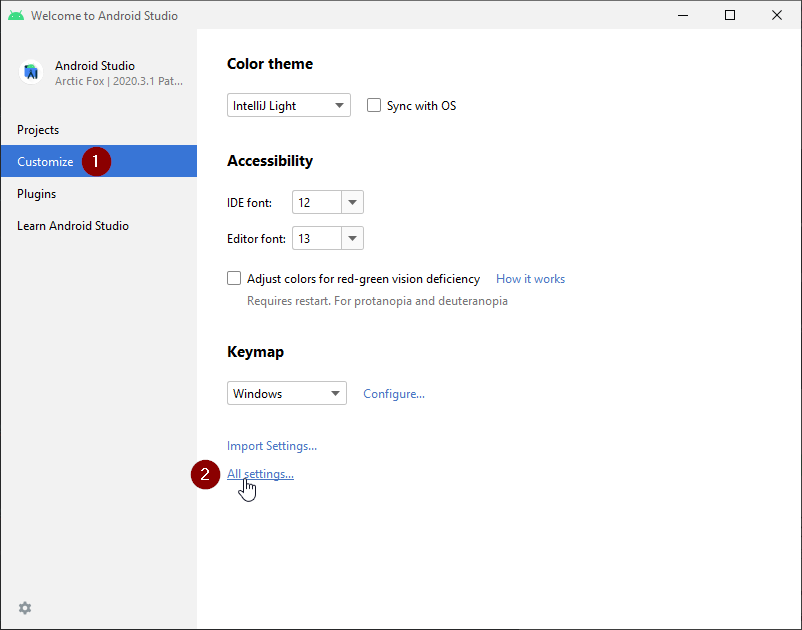
Task: Open the Windows keymap dropdown
Action: [286, 393]
